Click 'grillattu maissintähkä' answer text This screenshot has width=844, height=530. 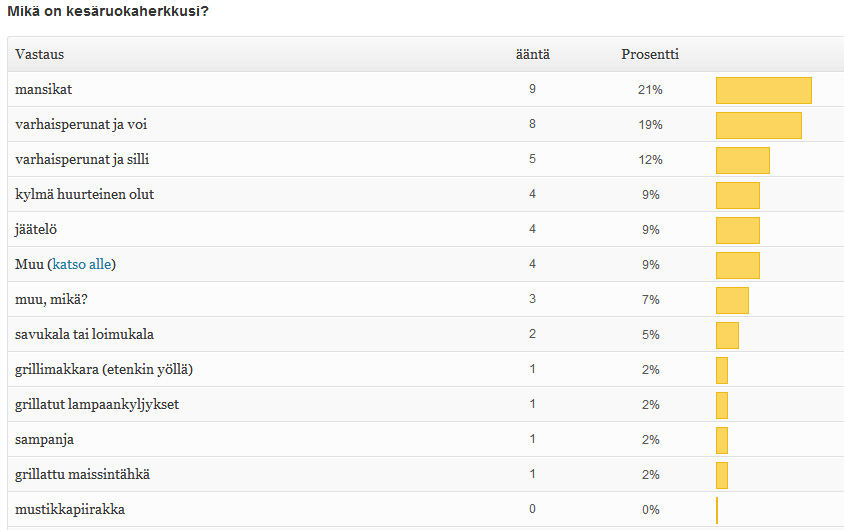pyautogui.click(x=83, y=474)
